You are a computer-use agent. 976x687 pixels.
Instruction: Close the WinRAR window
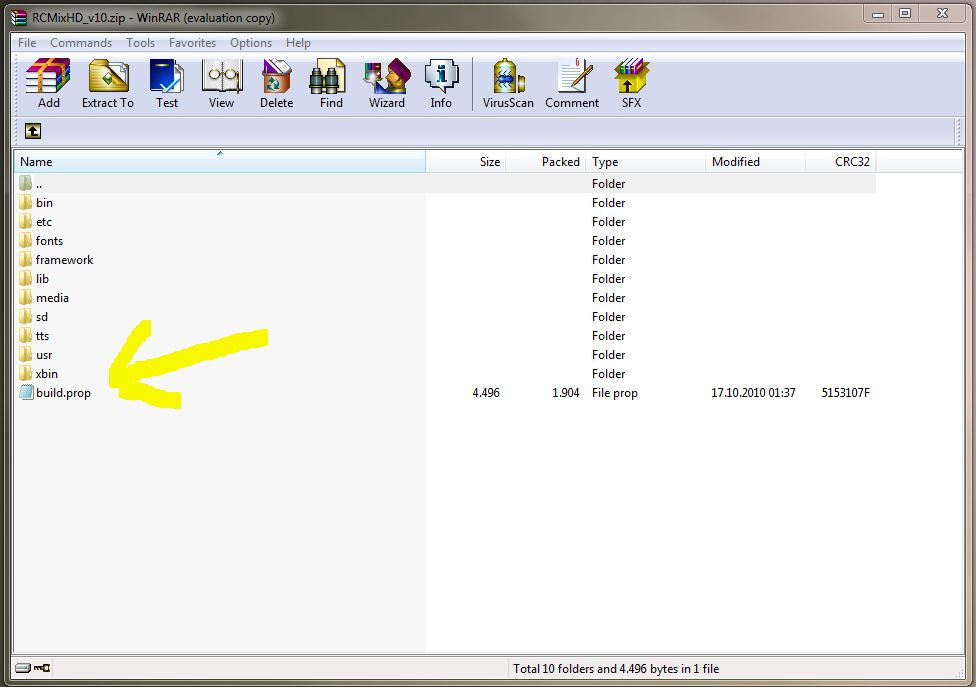[942, 13]
